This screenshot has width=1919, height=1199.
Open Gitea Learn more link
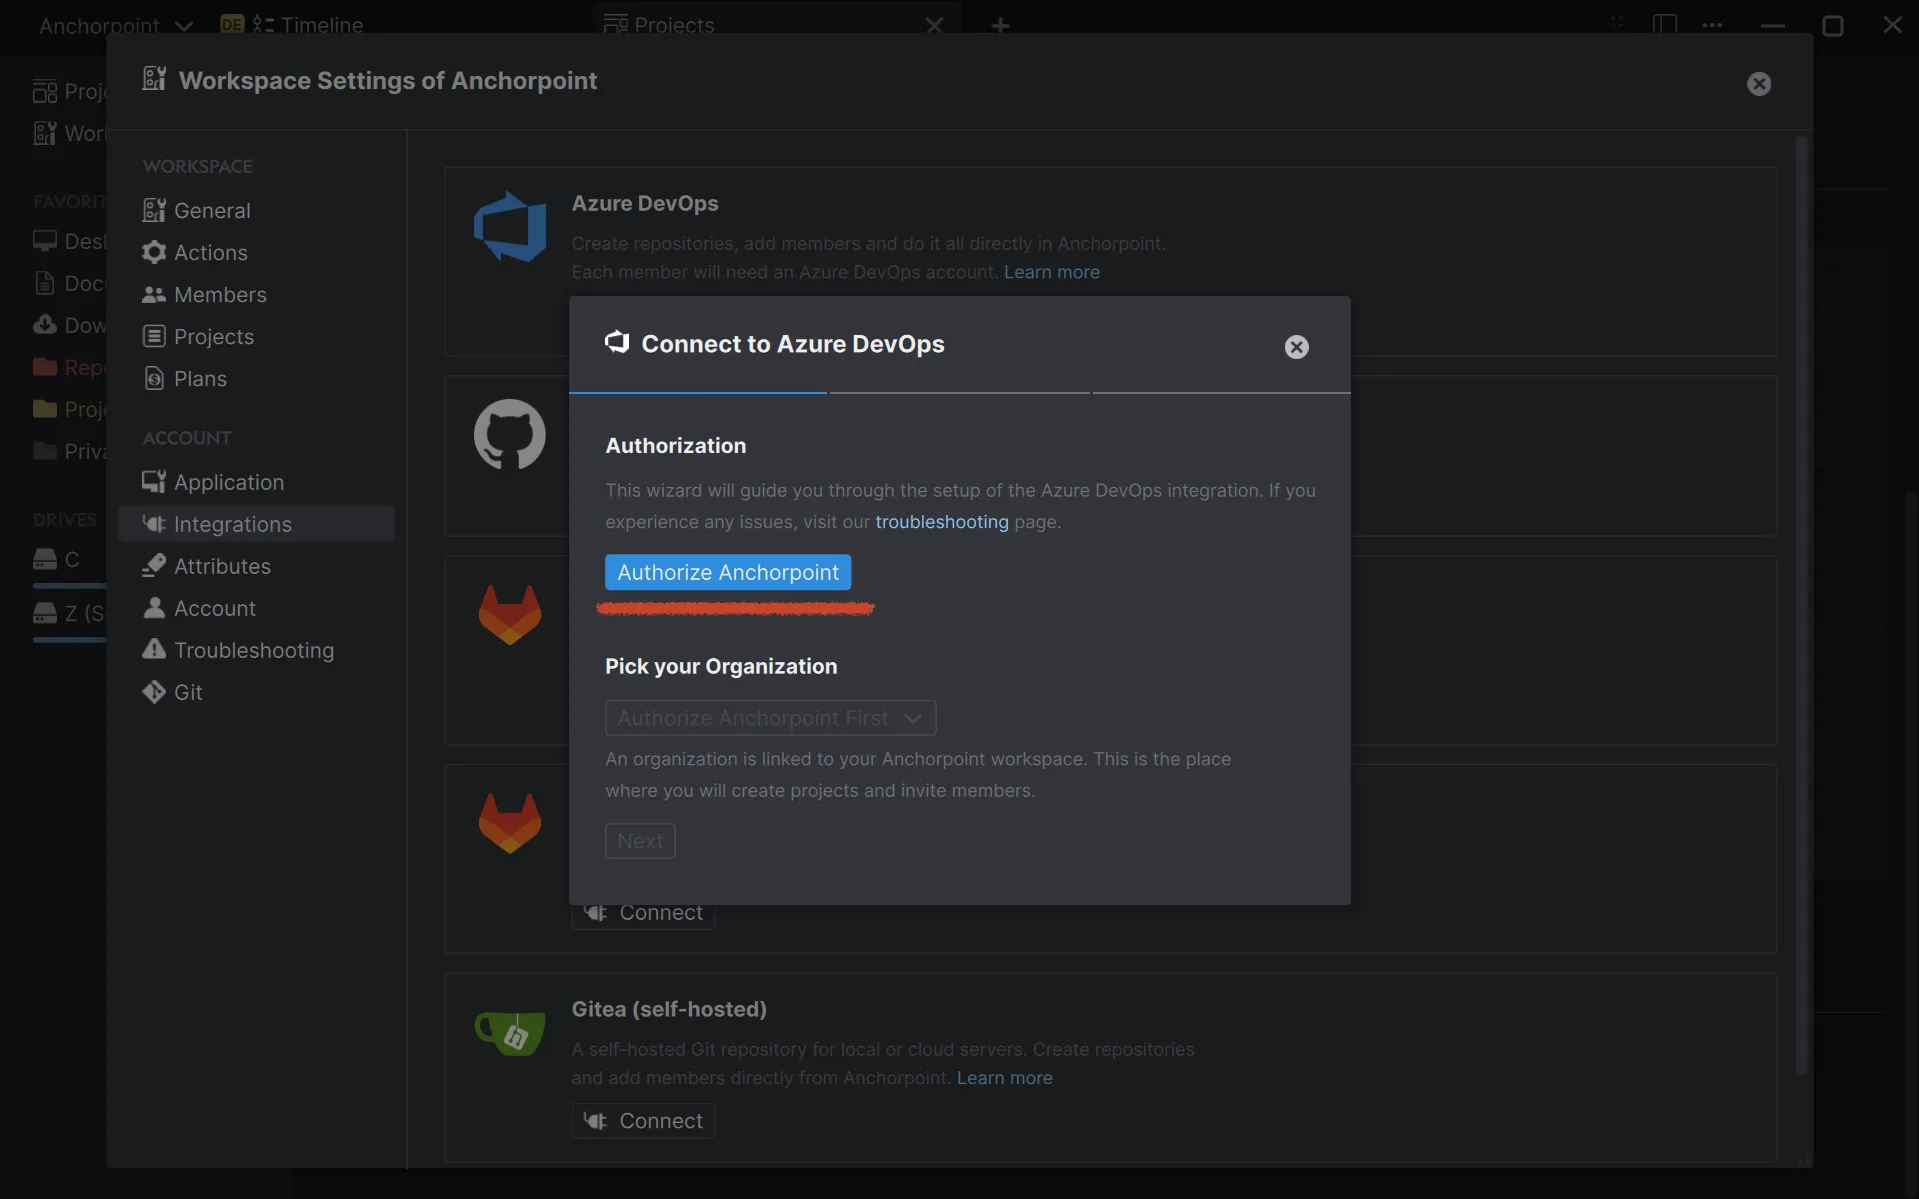1004,1078
